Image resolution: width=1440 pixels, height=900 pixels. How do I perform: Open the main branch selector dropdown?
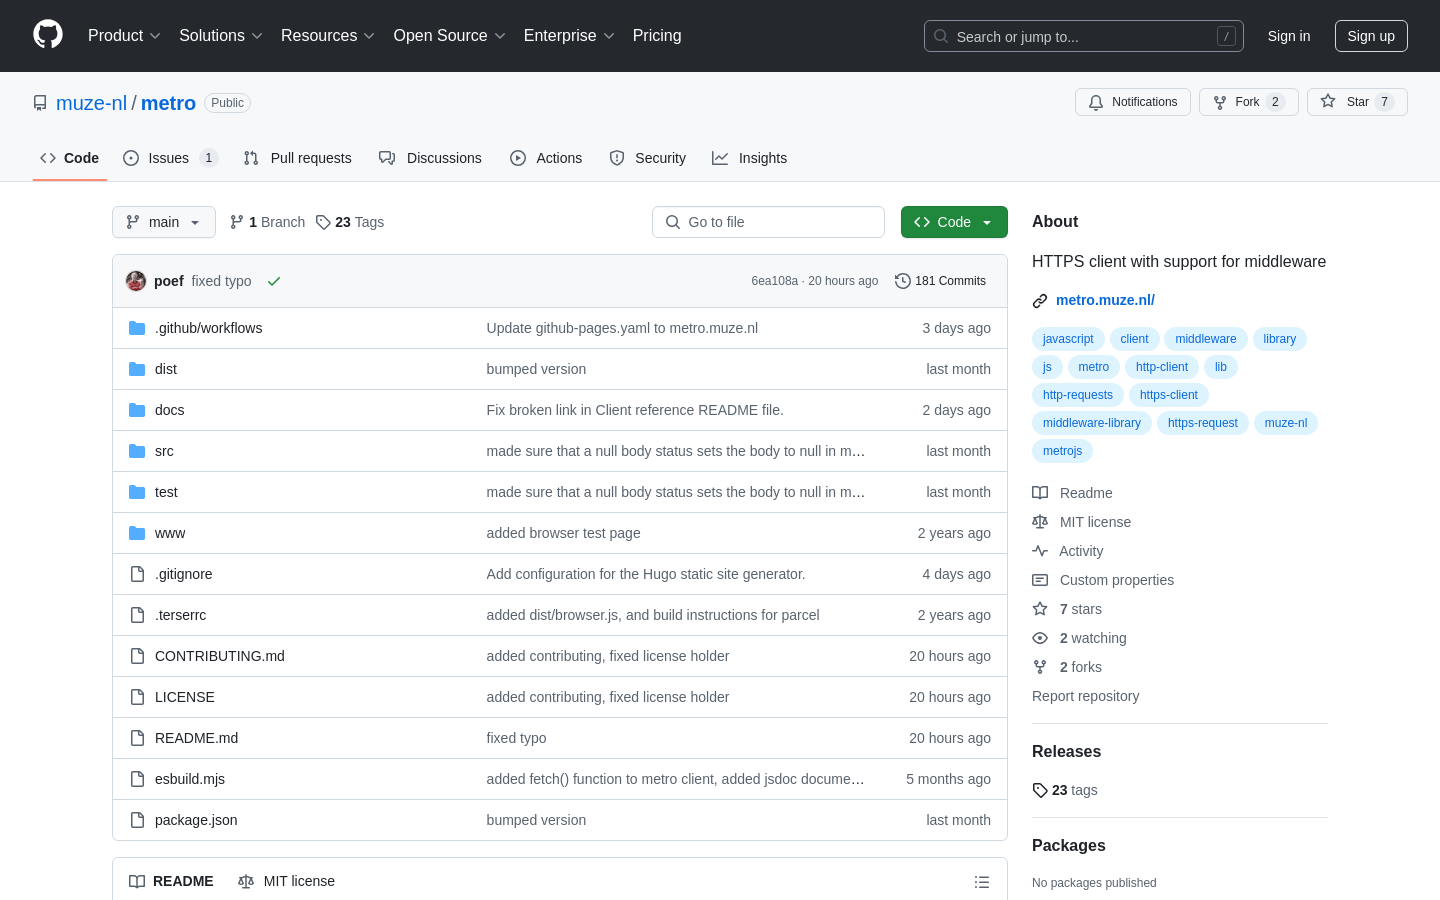pos(164,222)
